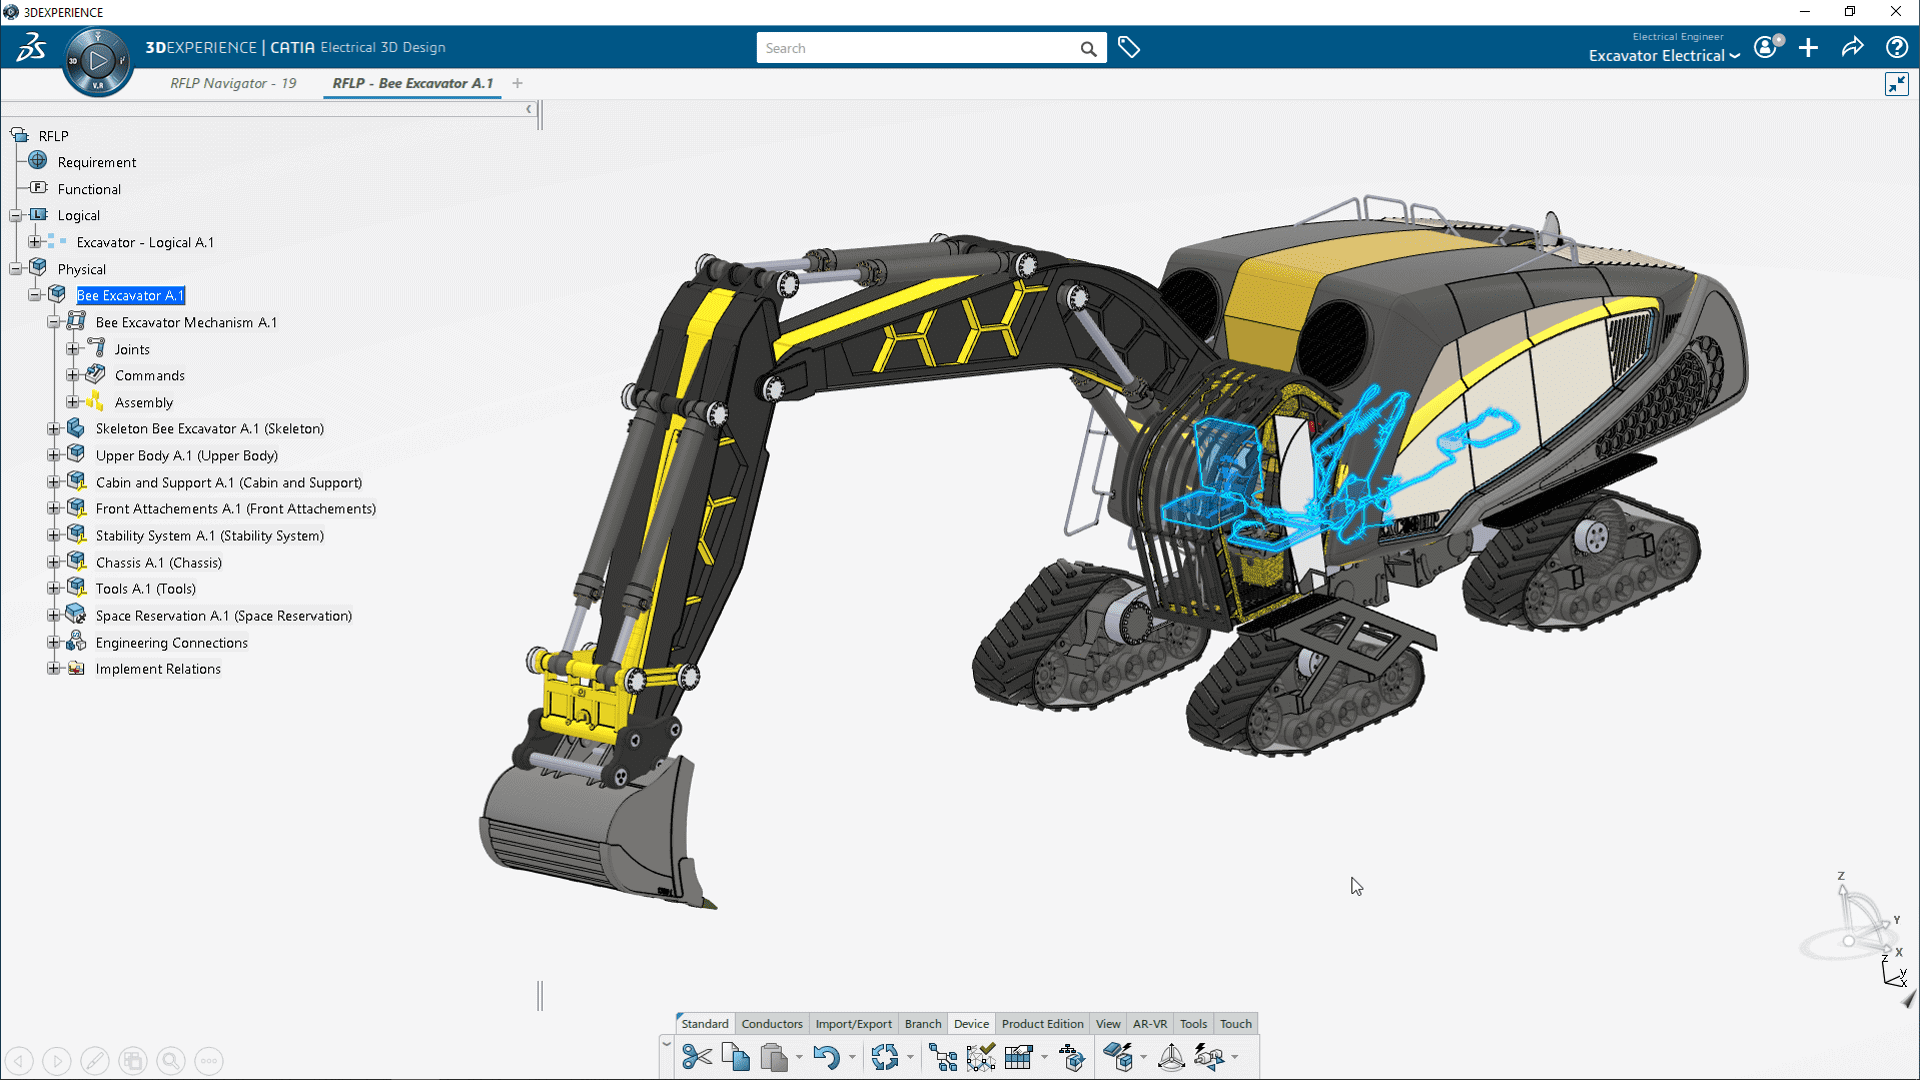
Task: Click the Copy icon in Standard toolbar
Action: (x=735, y=1057)
